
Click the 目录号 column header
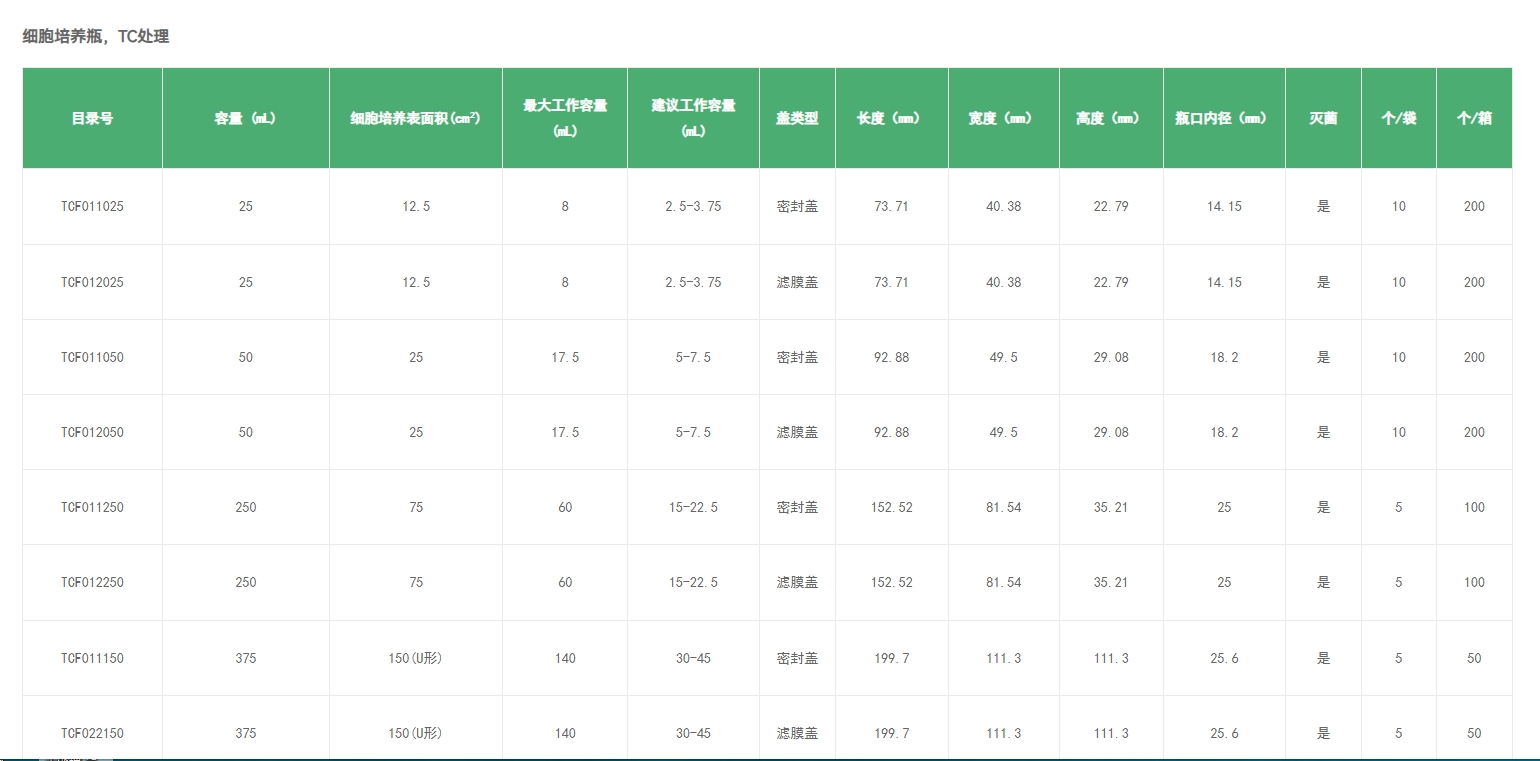[x=92, y=118]
